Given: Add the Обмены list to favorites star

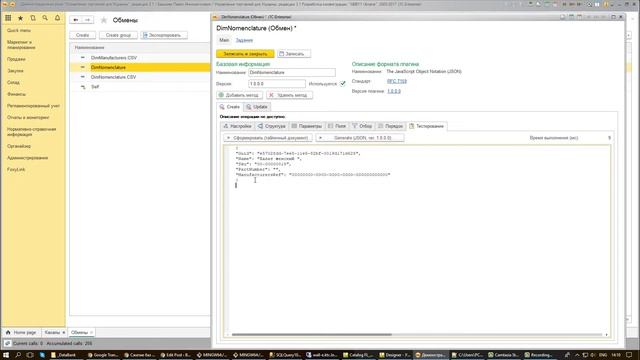Looking at the screenshot, I should pyautogui.click(x=104, y=20).
